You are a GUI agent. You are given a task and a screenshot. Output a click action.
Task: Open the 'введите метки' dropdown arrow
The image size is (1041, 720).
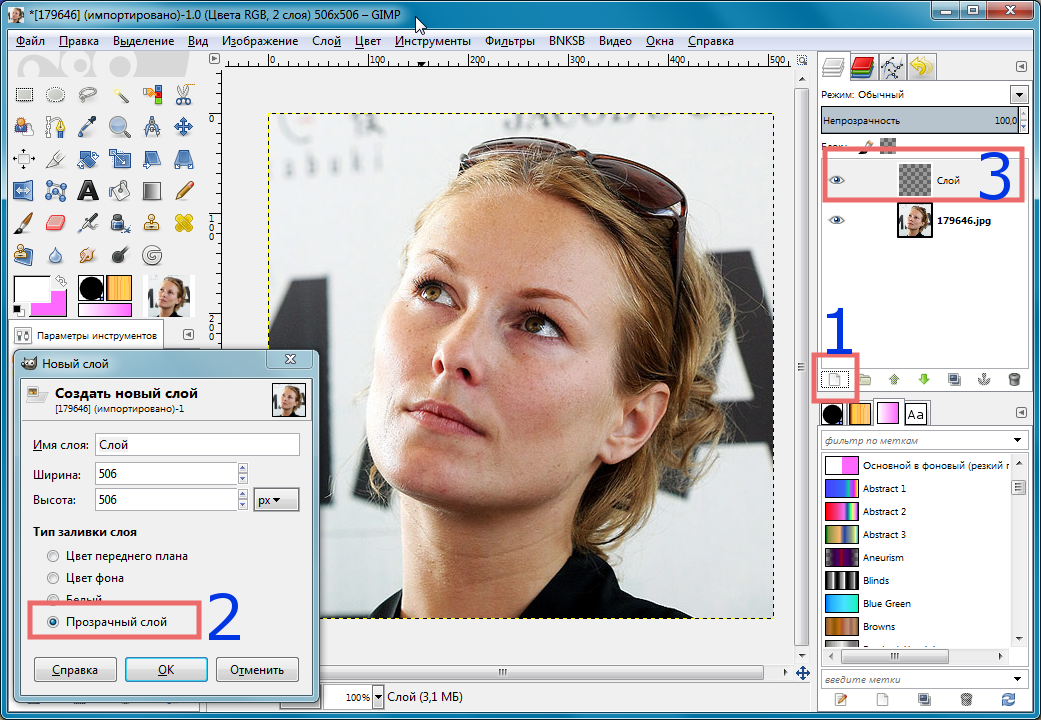tap(1017, 679)
